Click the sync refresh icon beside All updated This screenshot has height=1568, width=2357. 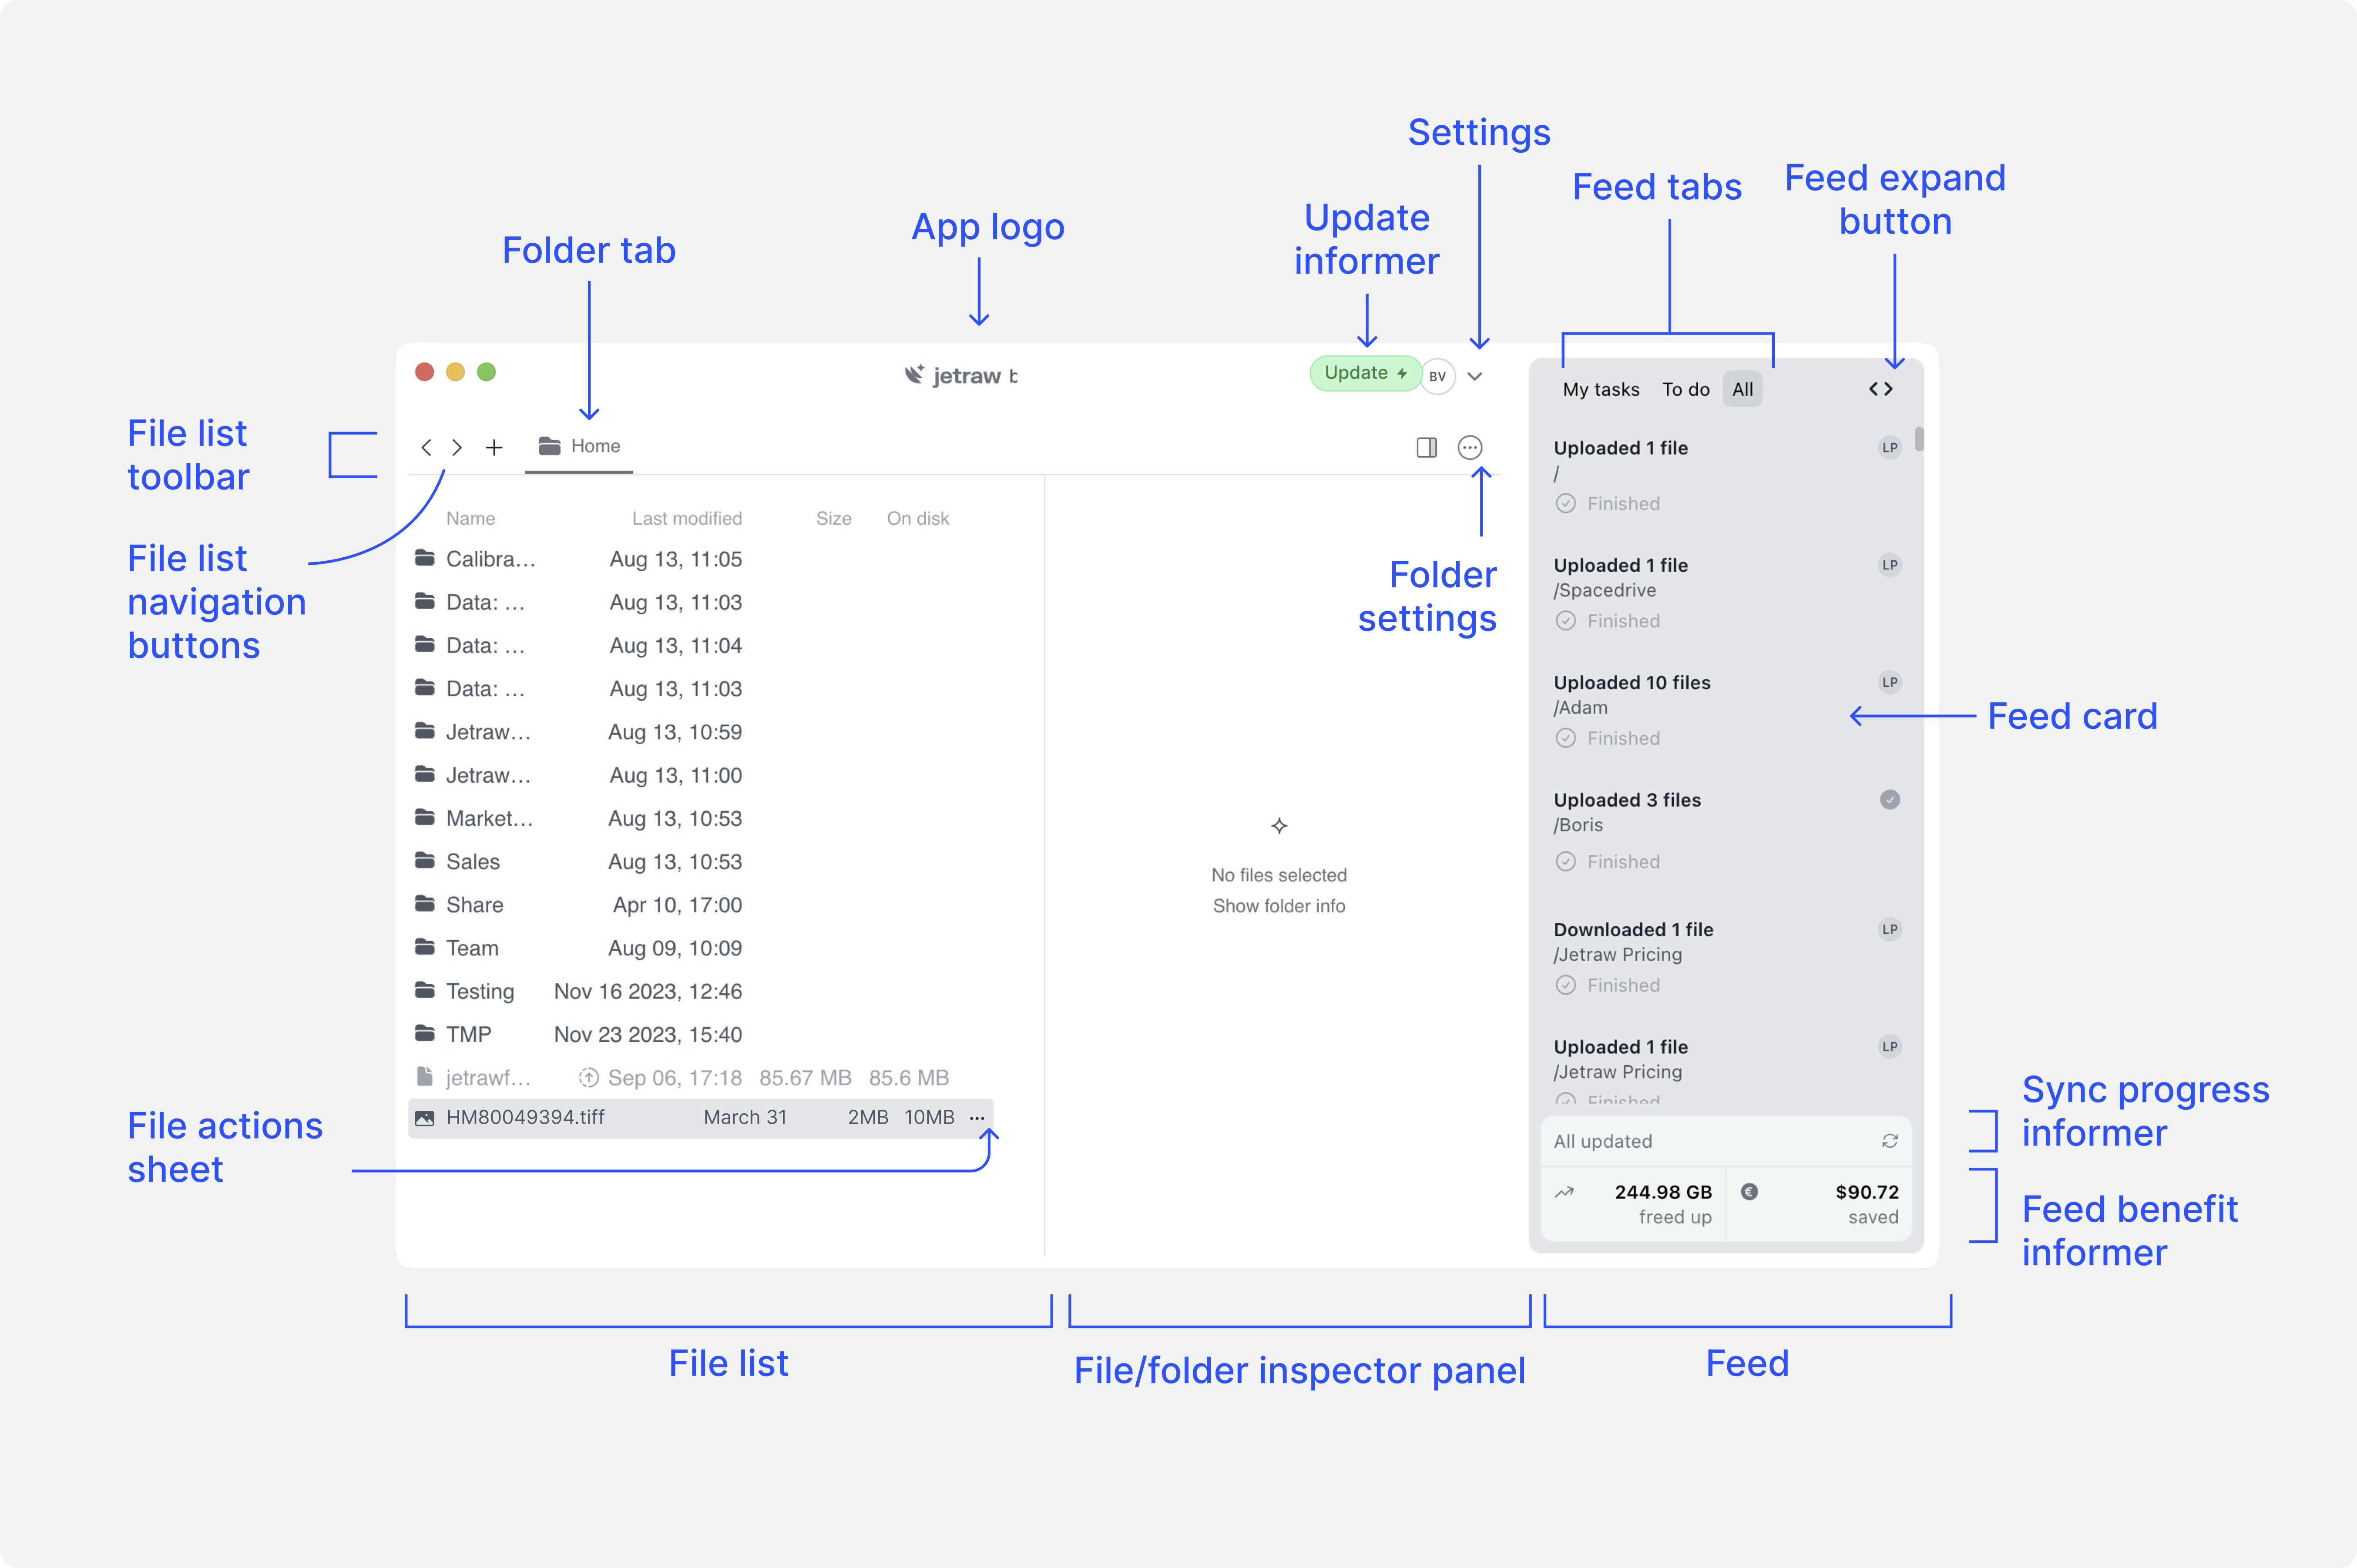point(1889,1141)
